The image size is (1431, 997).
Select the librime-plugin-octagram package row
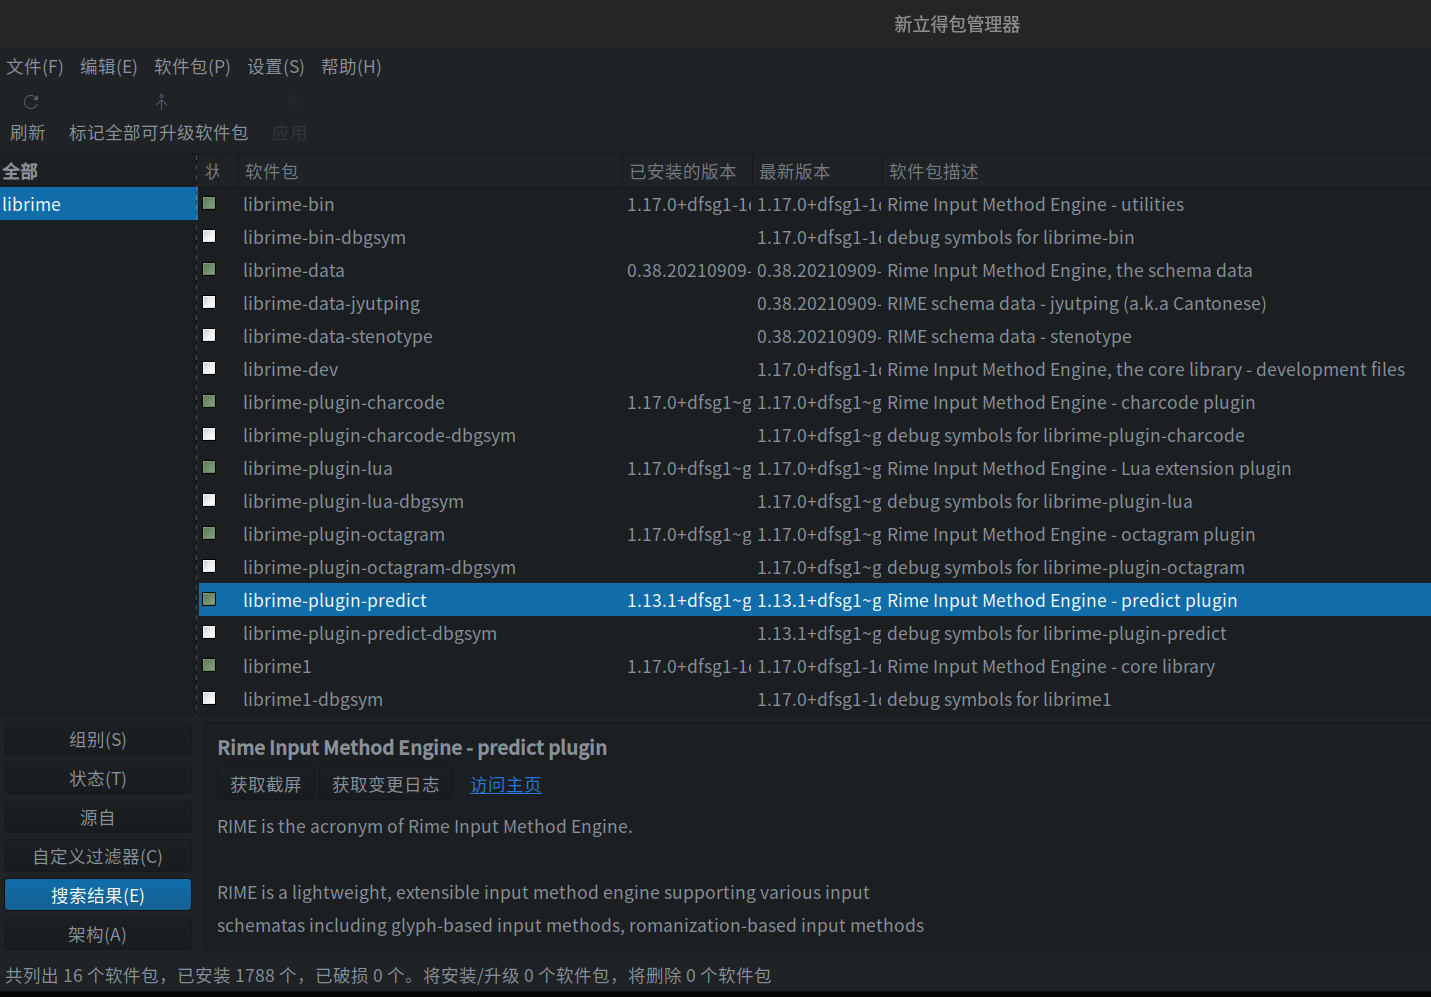[x=815, y=534]
